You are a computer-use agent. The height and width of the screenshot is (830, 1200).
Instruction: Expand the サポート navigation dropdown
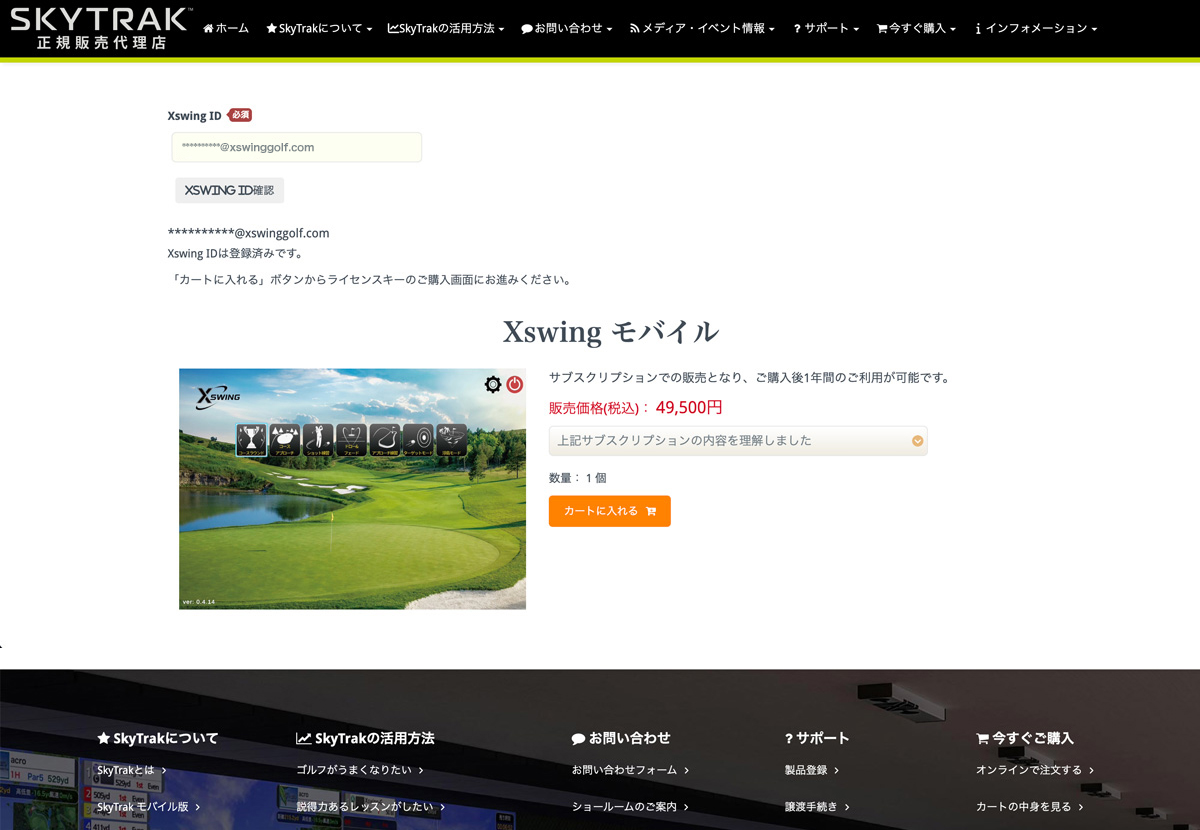point(826,29)
